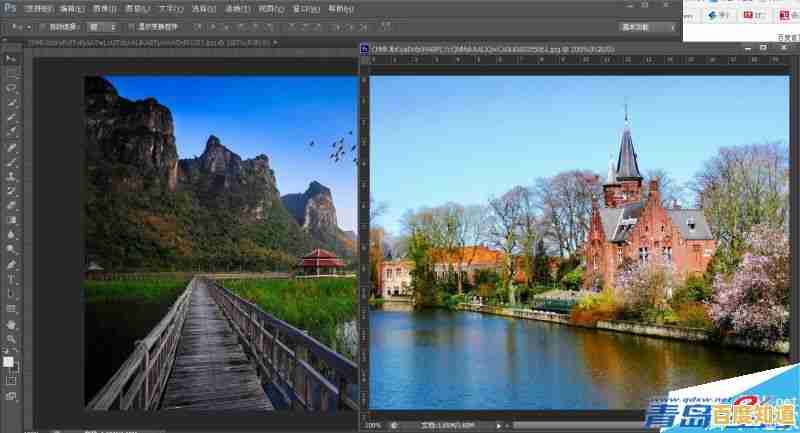The height and width of the screenshot is (433, 800).
Task: Click the castle document status bar arrow
Action: click(x=499, y=425)
